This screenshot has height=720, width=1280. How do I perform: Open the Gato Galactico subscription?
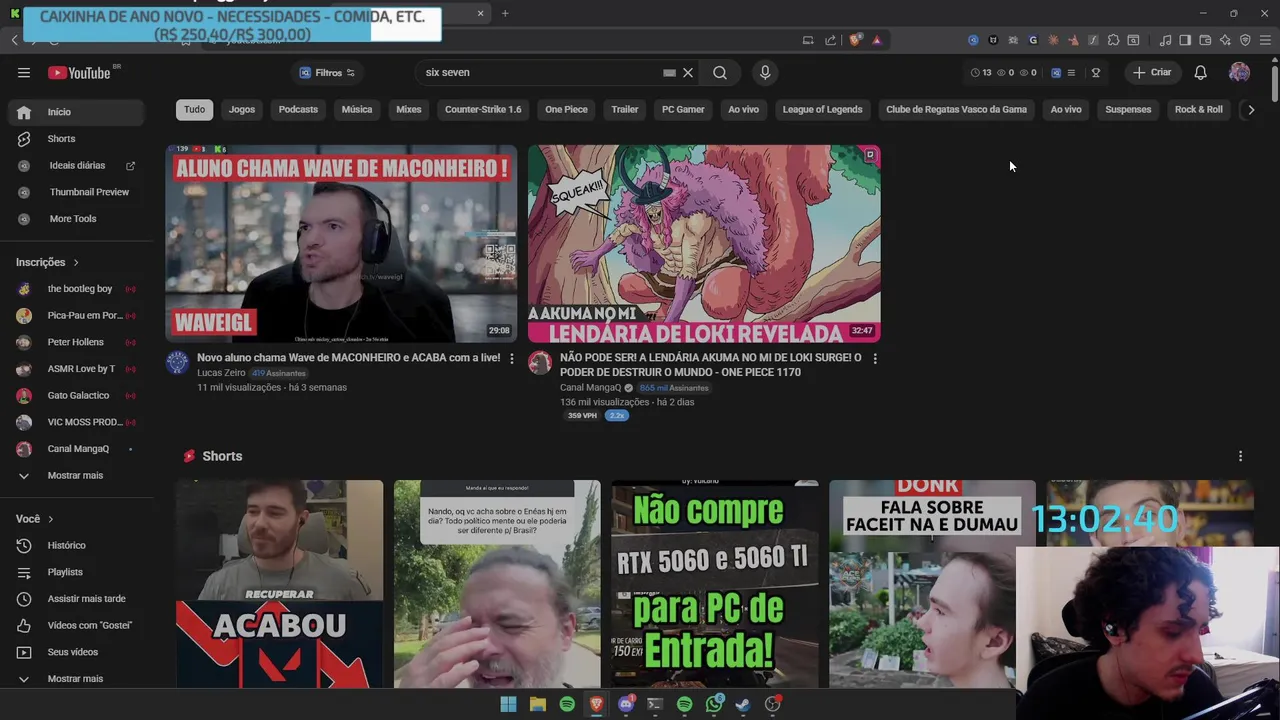75,395
